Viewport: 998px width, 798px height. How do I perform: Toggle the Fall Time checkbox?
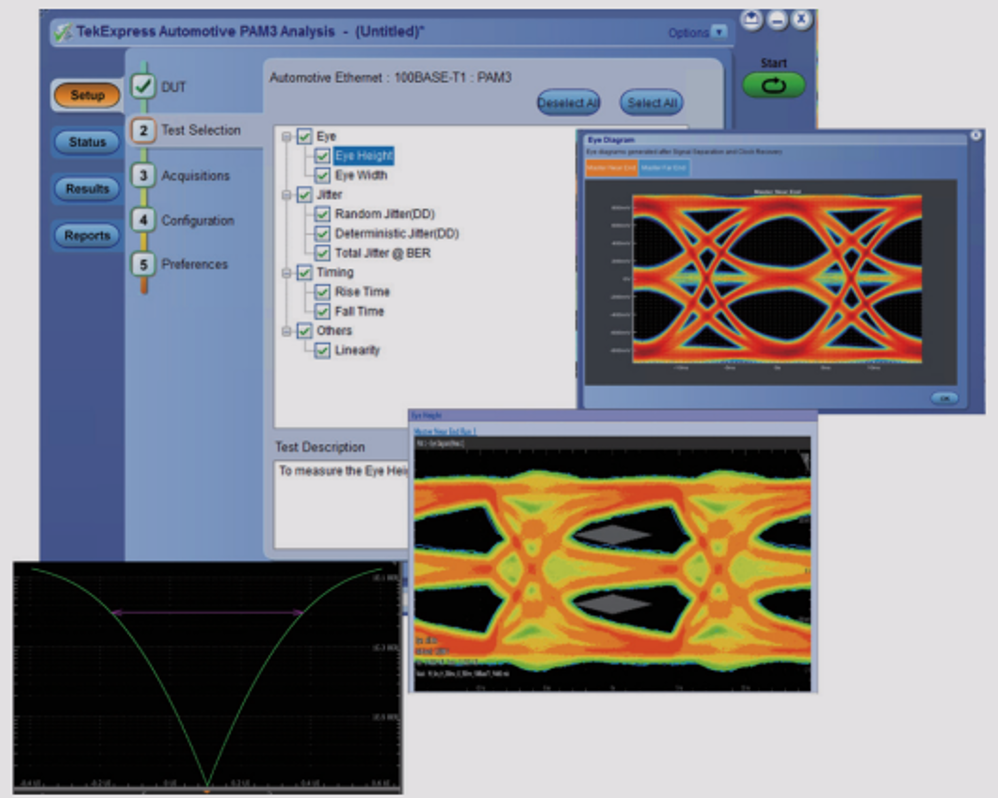[x=323, y=312]
